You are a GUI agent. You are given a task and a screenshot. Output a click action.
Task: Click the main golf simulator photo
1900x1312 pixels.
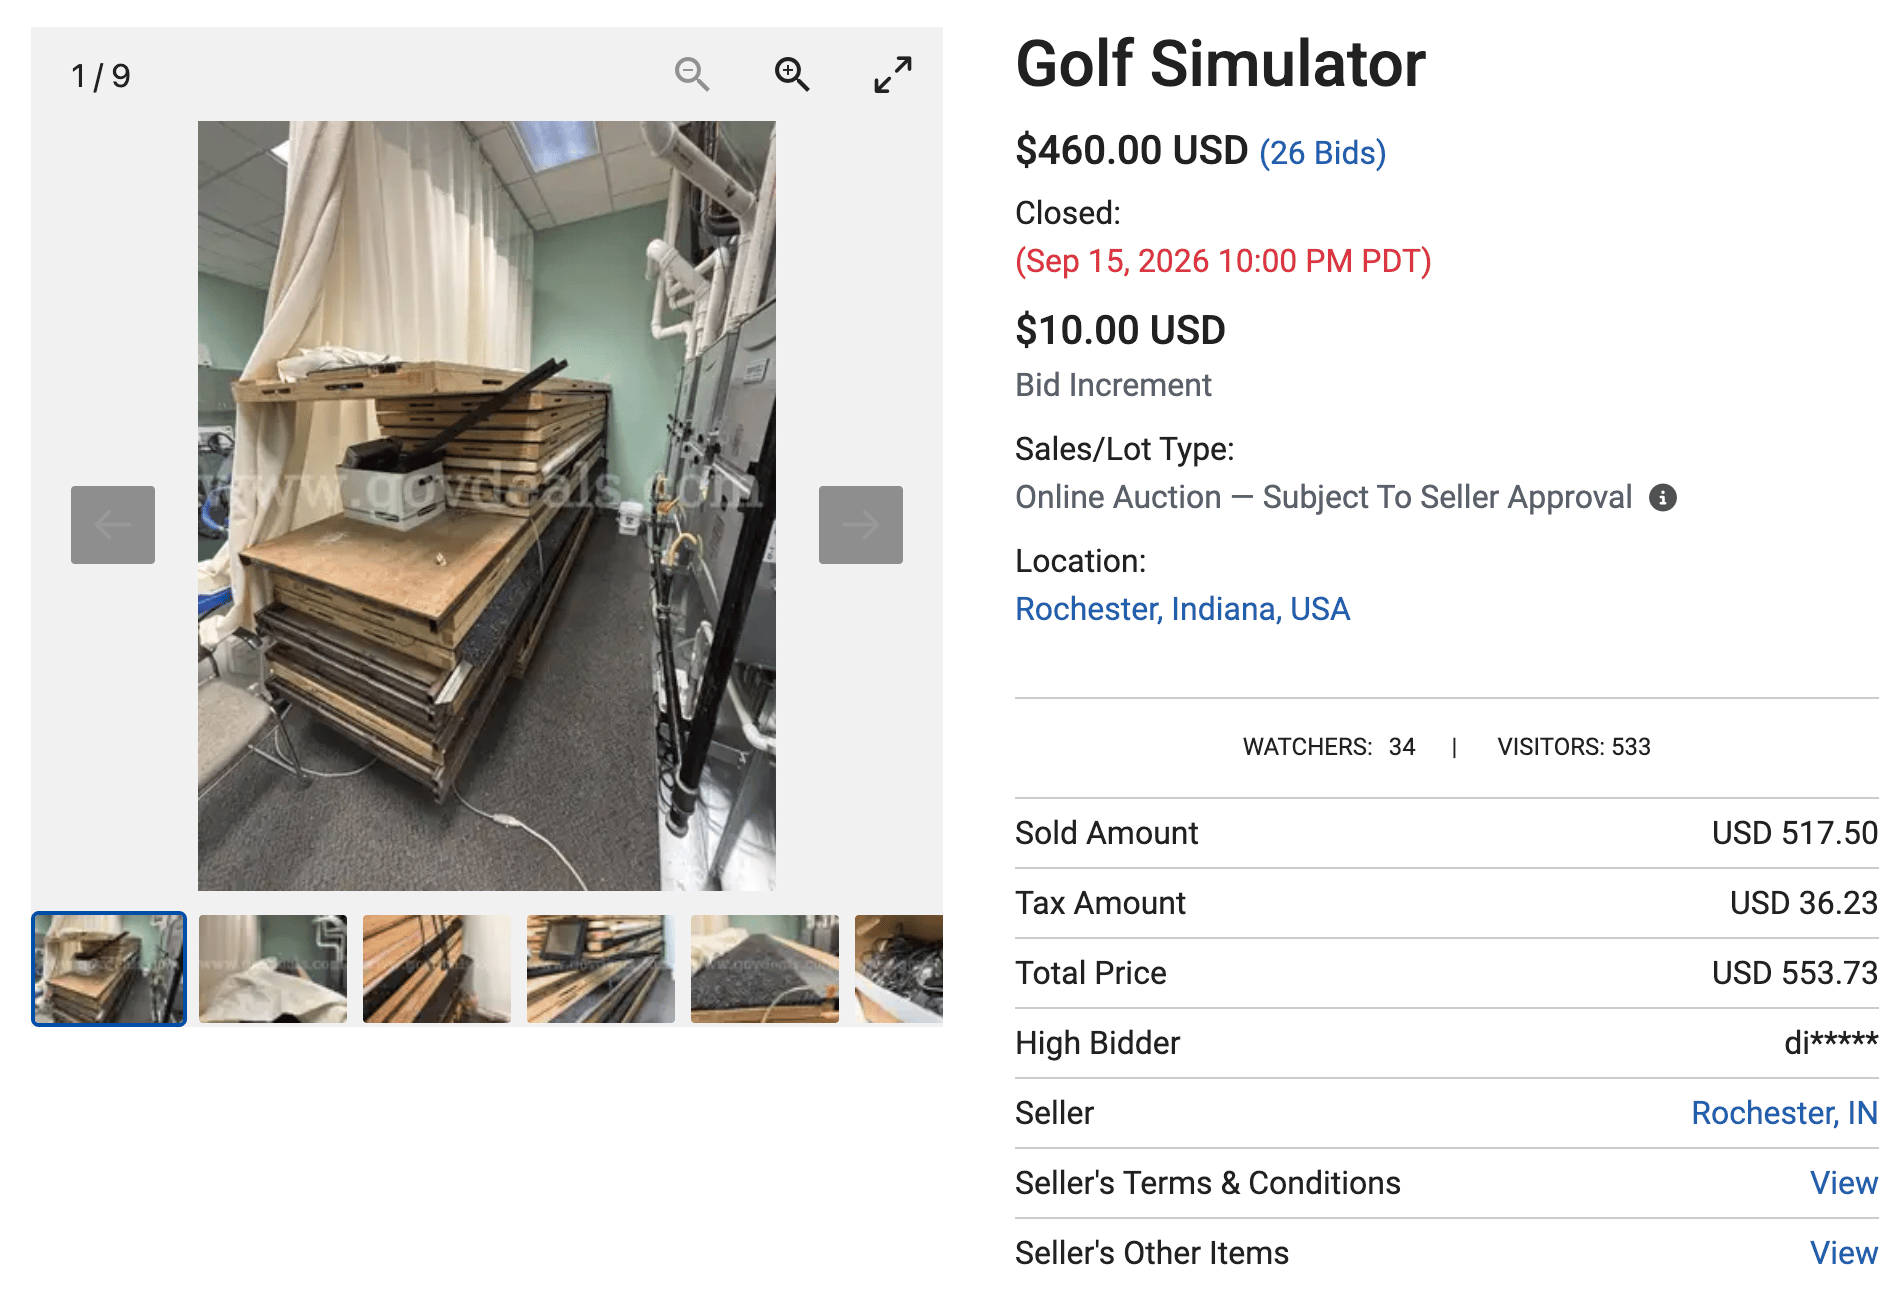coord(487,506)
